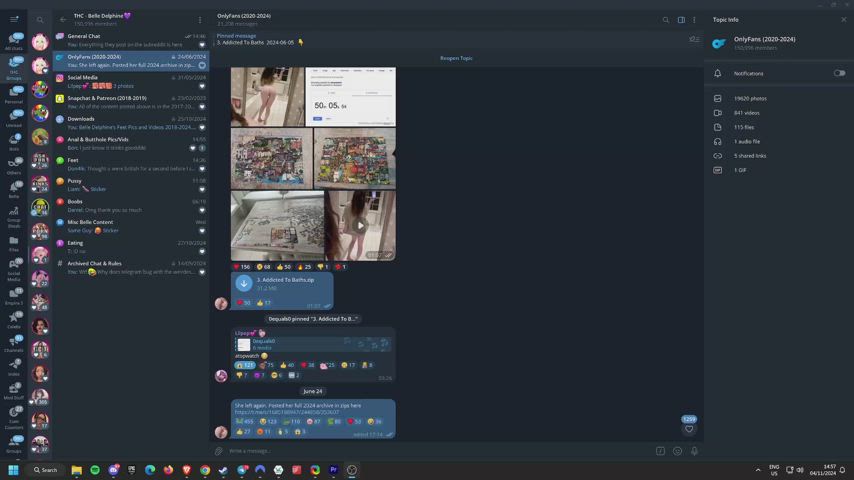Screen dimensions: 854x480
Task: Select the Index folder
Action: [14, 367]
